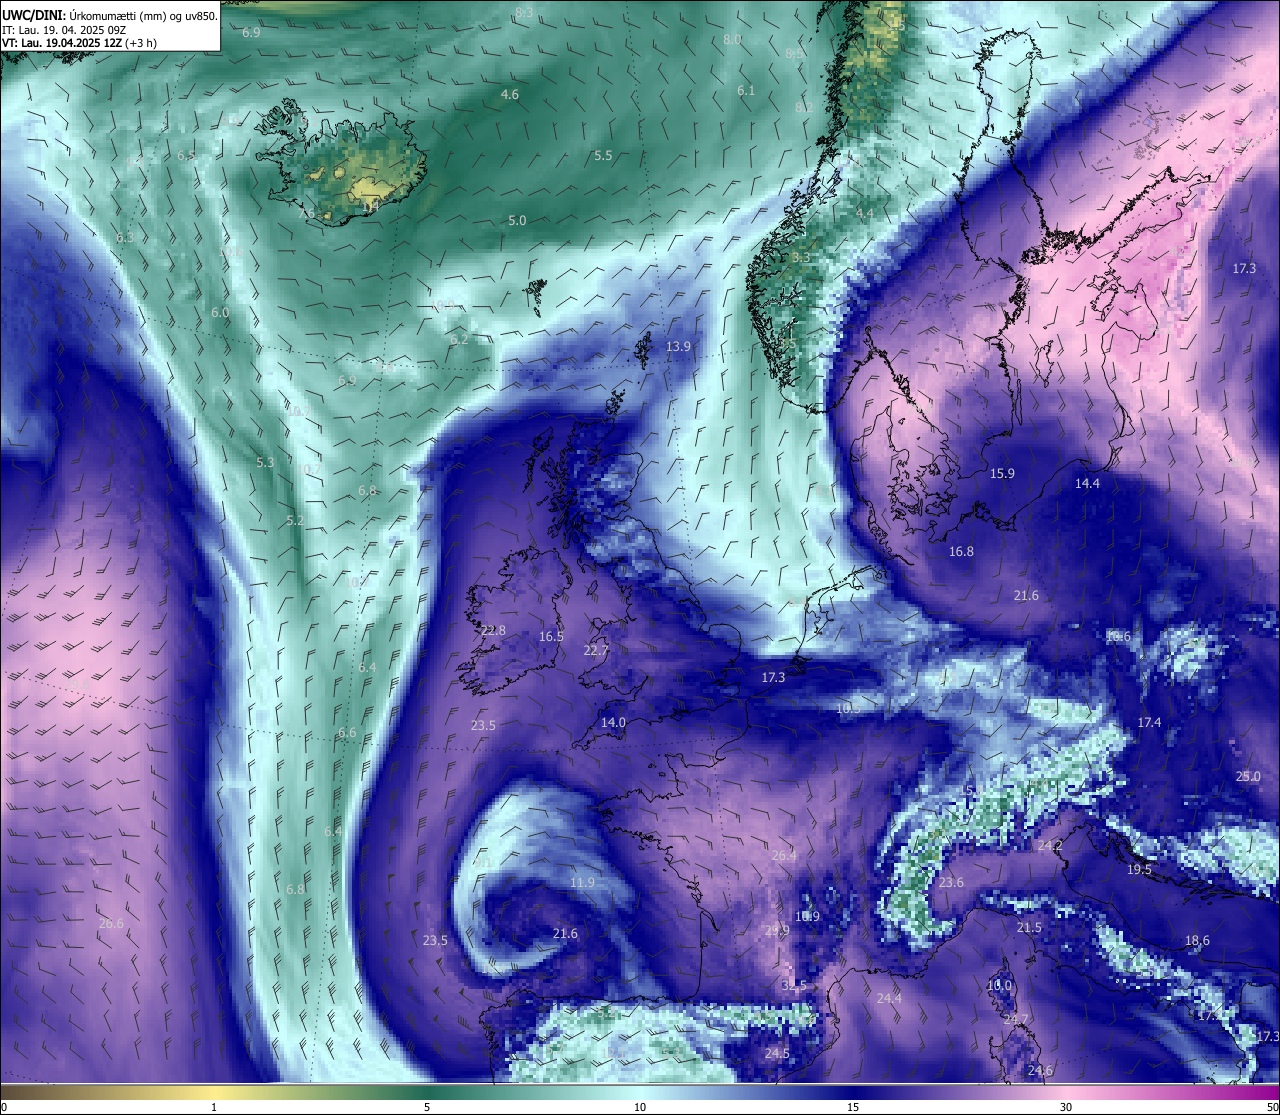Click the 30 tick on the color scale
Viewport: 1280px width, 1115px height.
tap(1066, 1107)
